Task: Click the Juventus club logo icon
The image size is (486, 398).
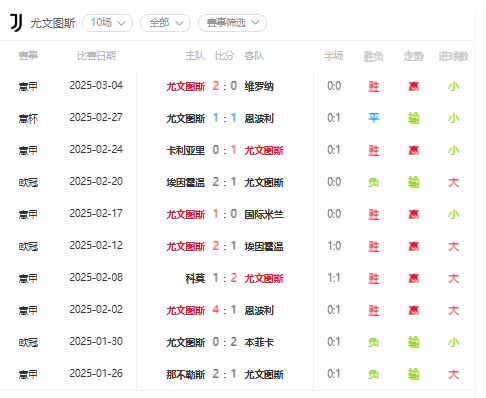Action: pos(16,23)
